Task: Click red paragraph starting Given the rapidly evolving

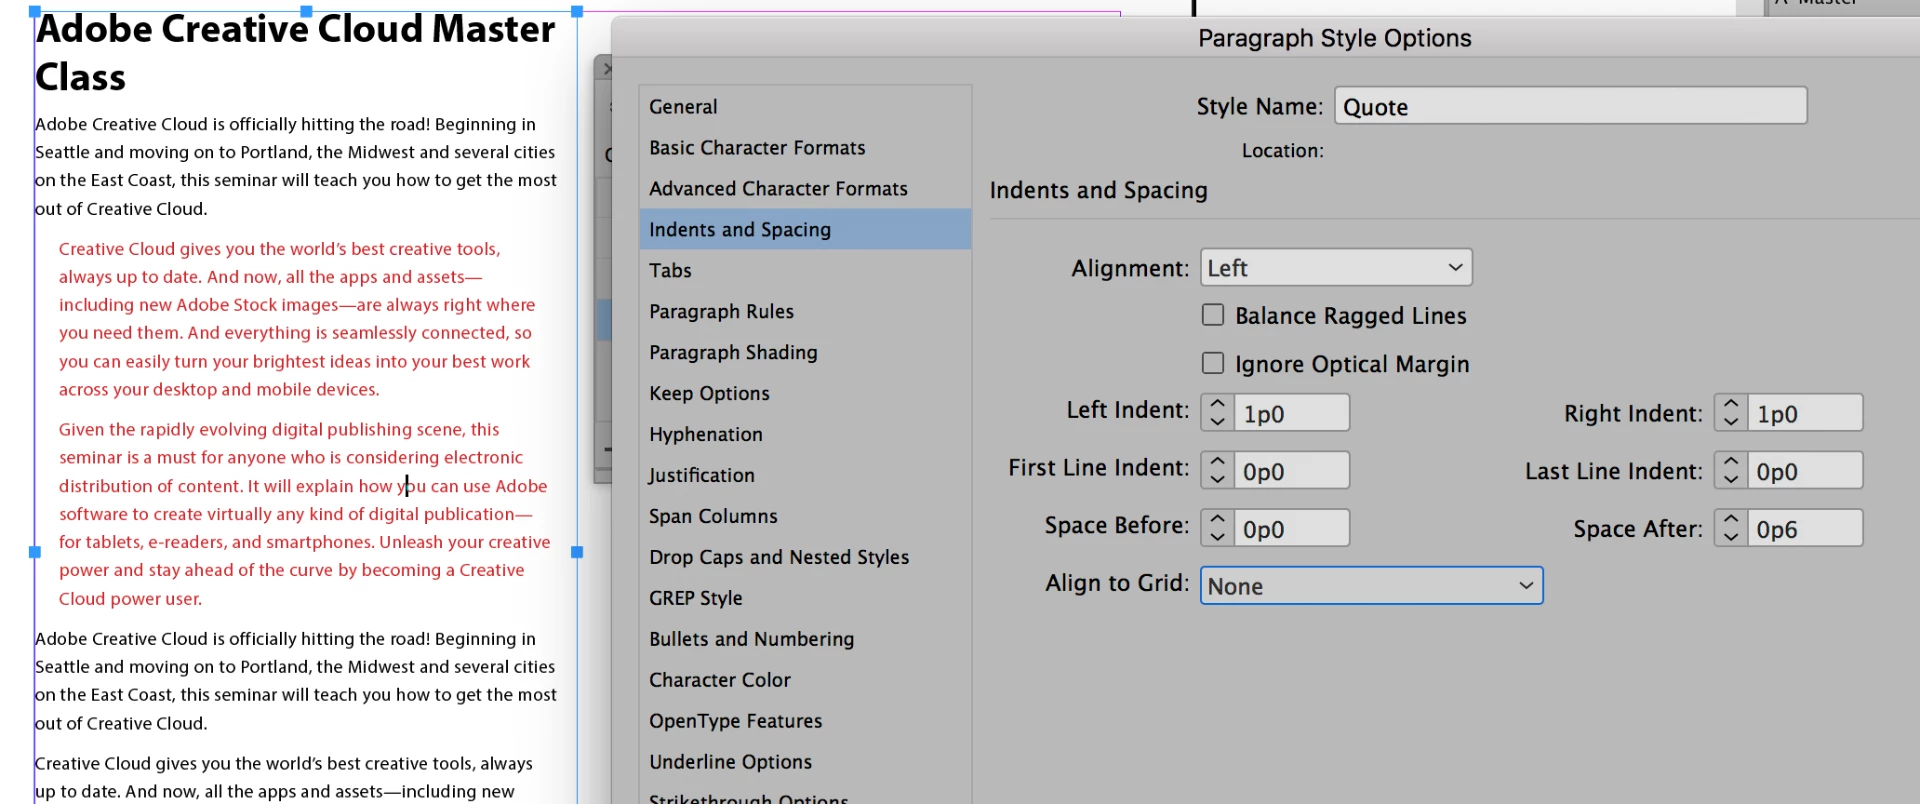Action: pos(305,514)
